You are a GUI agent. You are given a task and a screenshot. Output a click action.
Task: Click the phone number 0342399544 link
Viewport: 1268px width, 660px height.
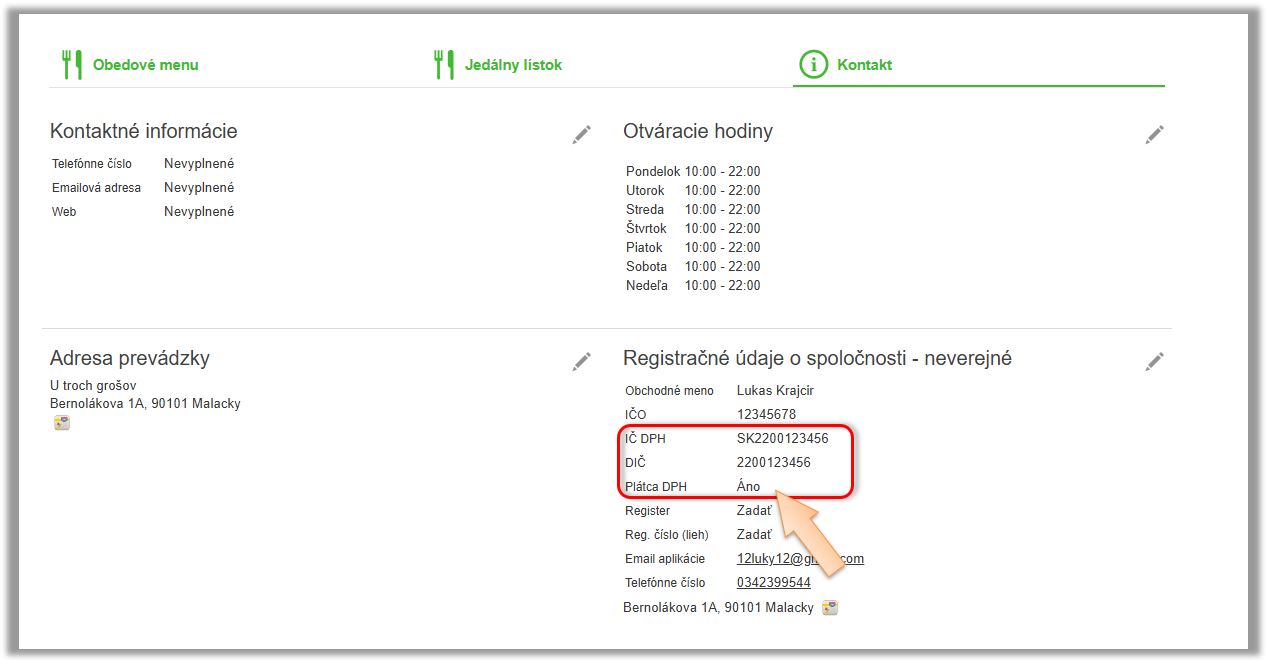click(773, 583)
